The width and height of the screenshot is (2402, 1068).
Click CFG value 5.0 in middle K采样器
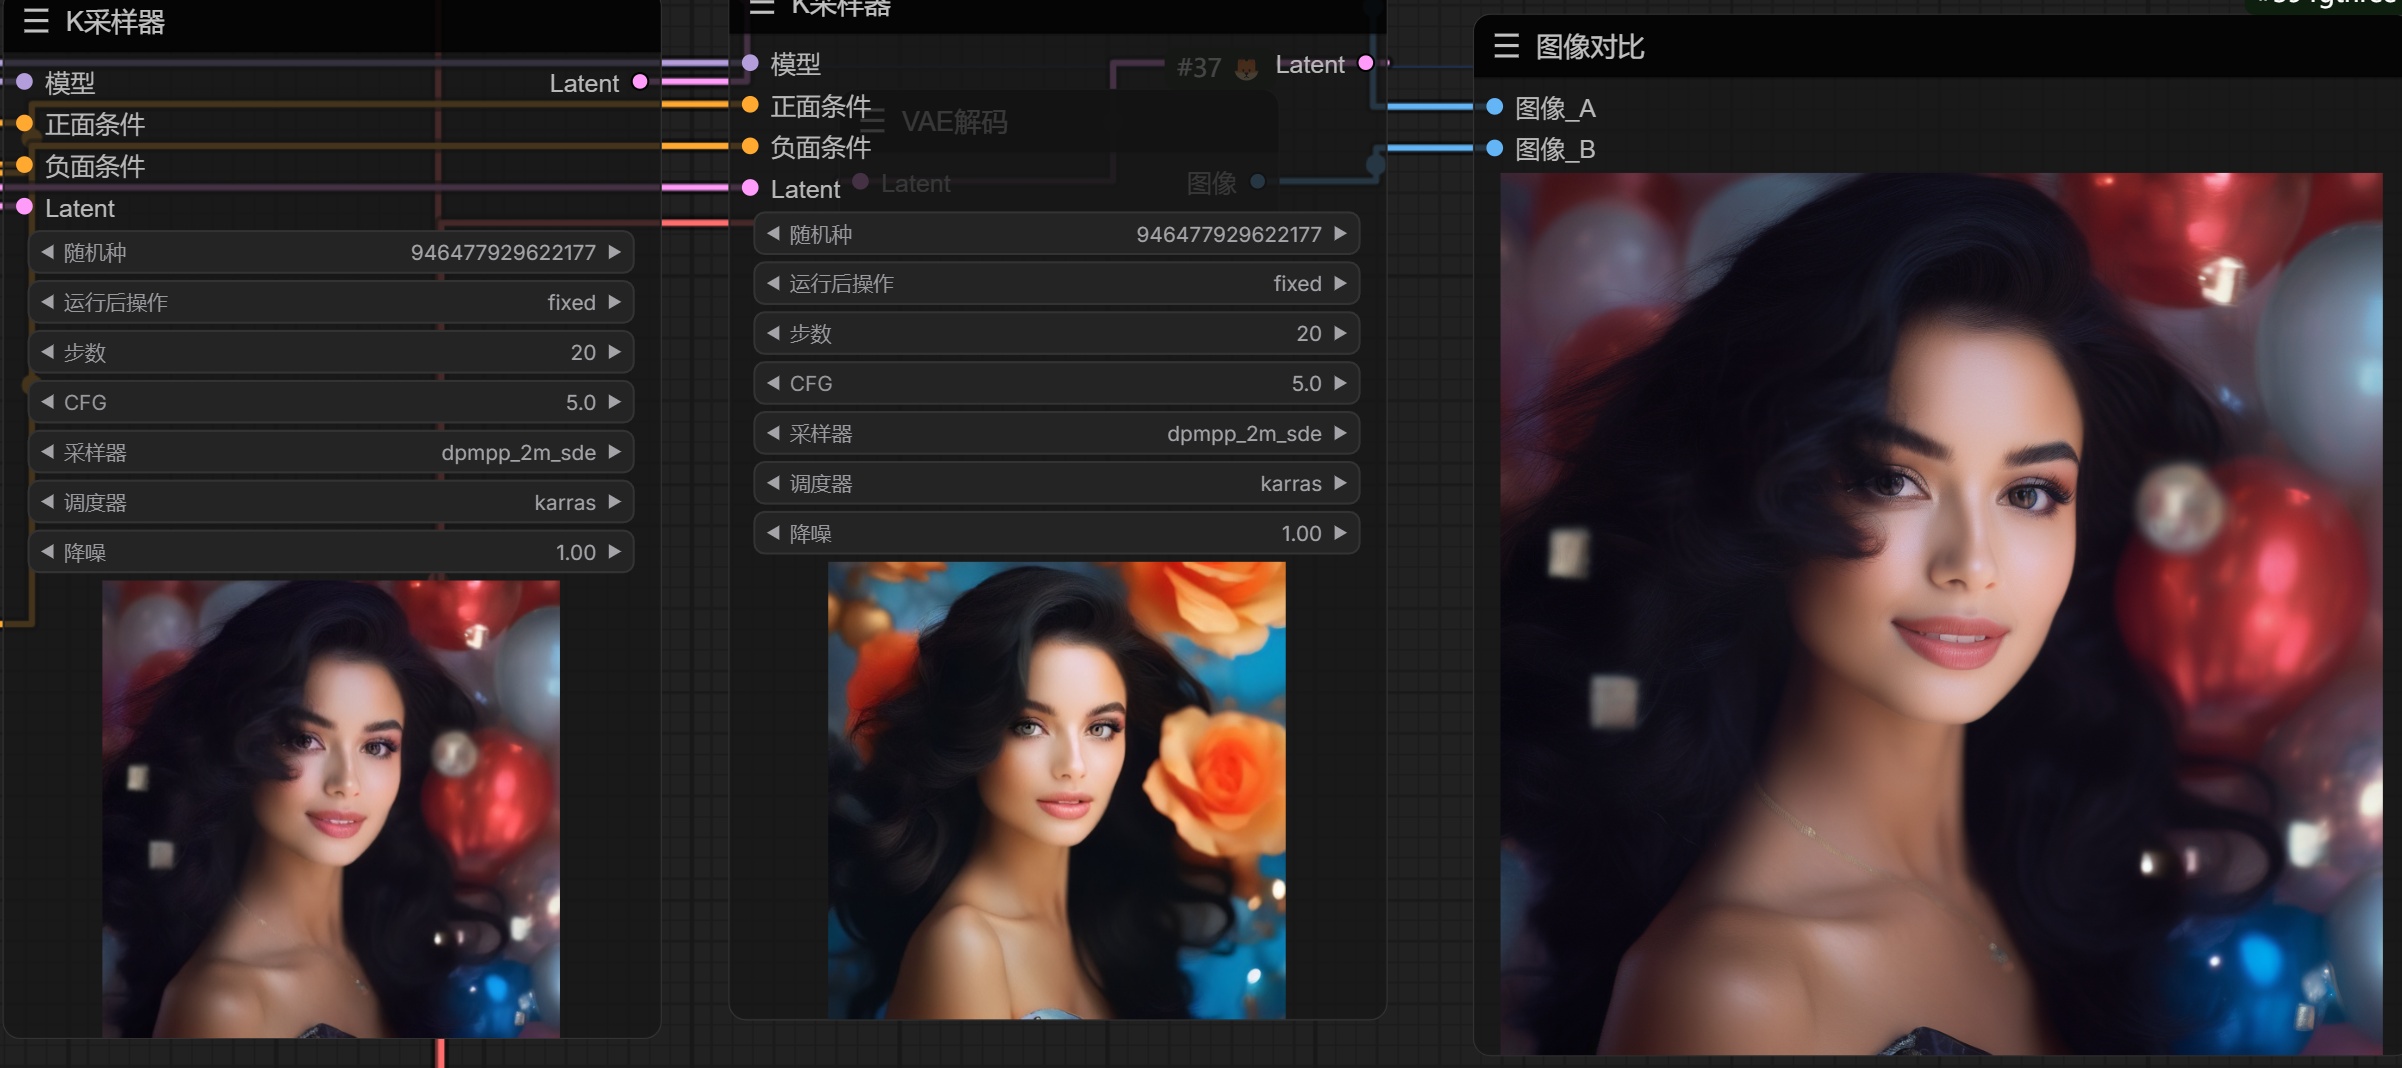(x=1306, y=383)
